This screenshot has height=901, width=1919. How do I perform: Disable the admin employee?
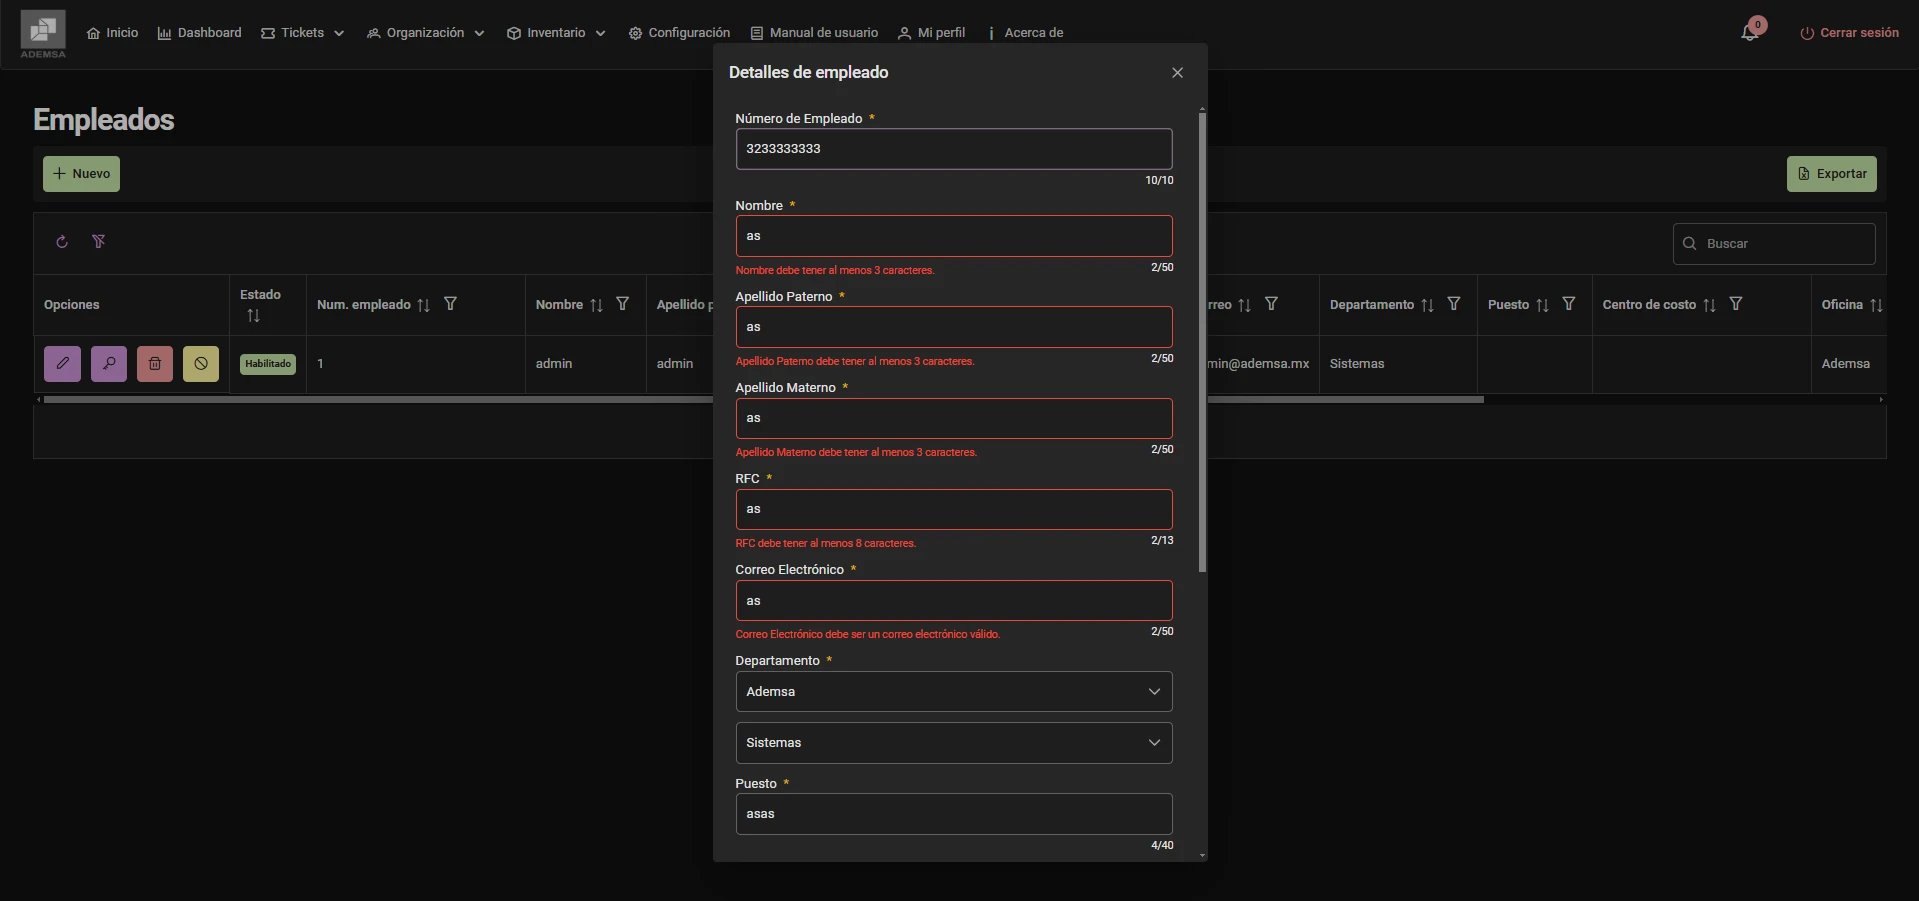point(201,364)
